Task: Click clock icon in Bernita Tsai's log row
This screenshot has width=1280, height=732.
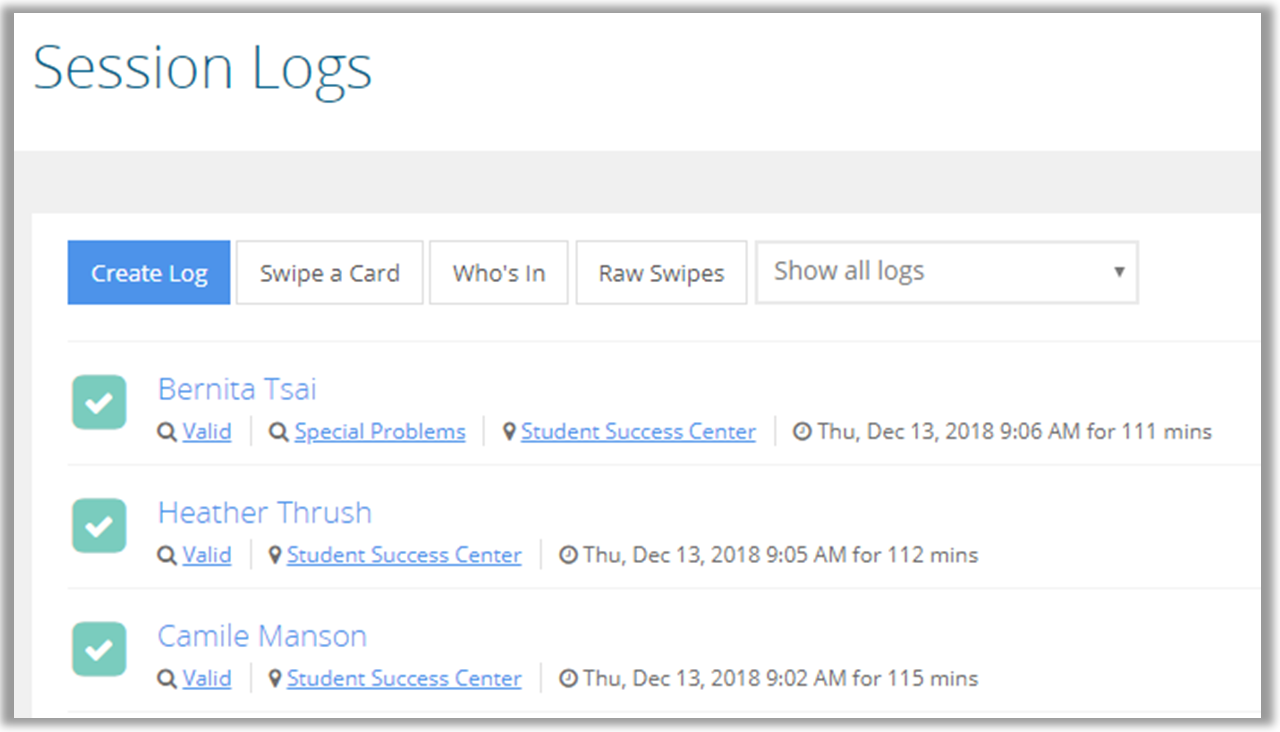Action: [802, 432]
